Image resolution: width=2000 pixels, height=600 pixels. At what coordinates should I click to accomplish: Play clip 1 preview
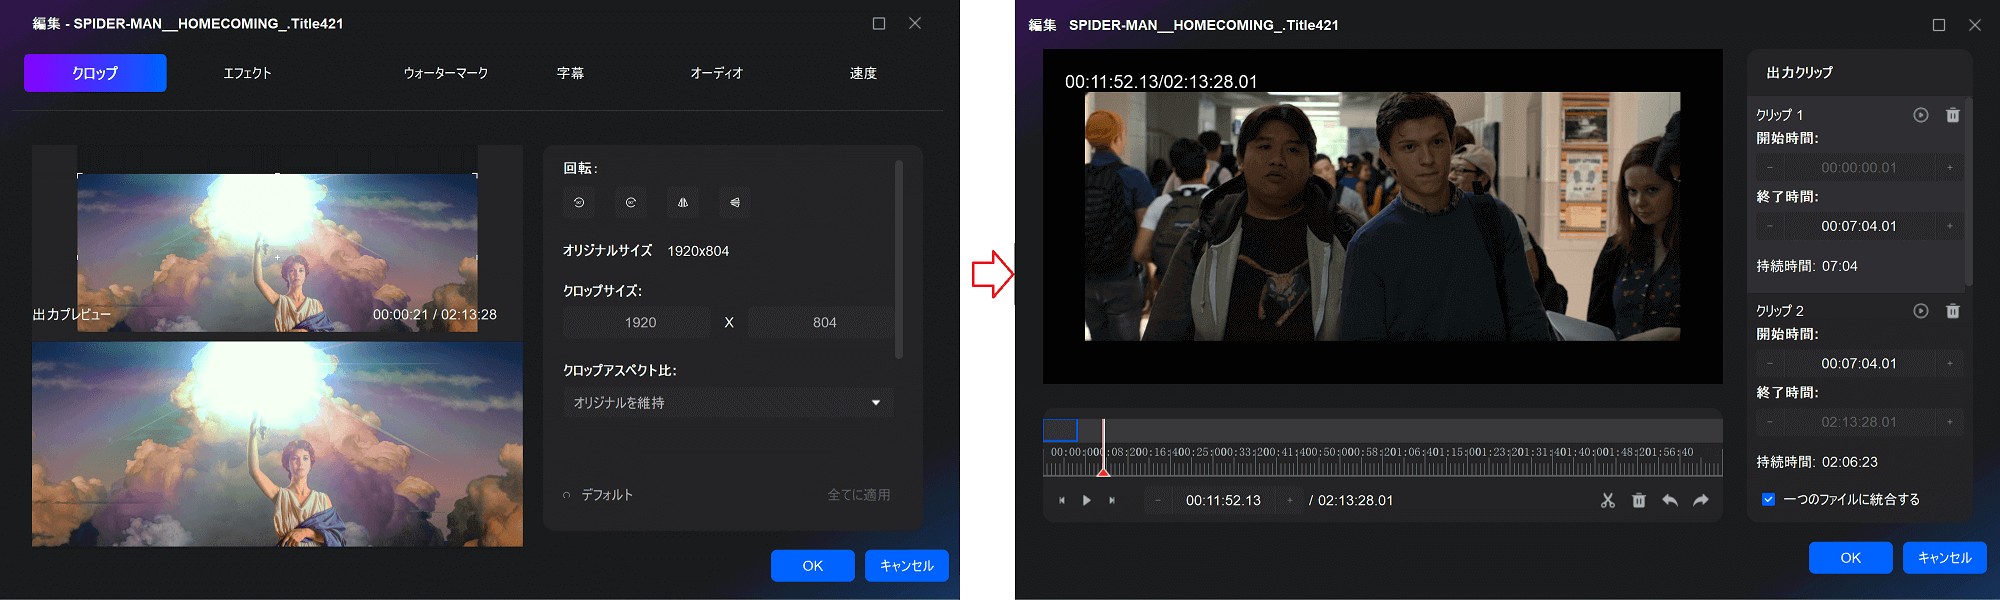click(x=1921, y=115)
